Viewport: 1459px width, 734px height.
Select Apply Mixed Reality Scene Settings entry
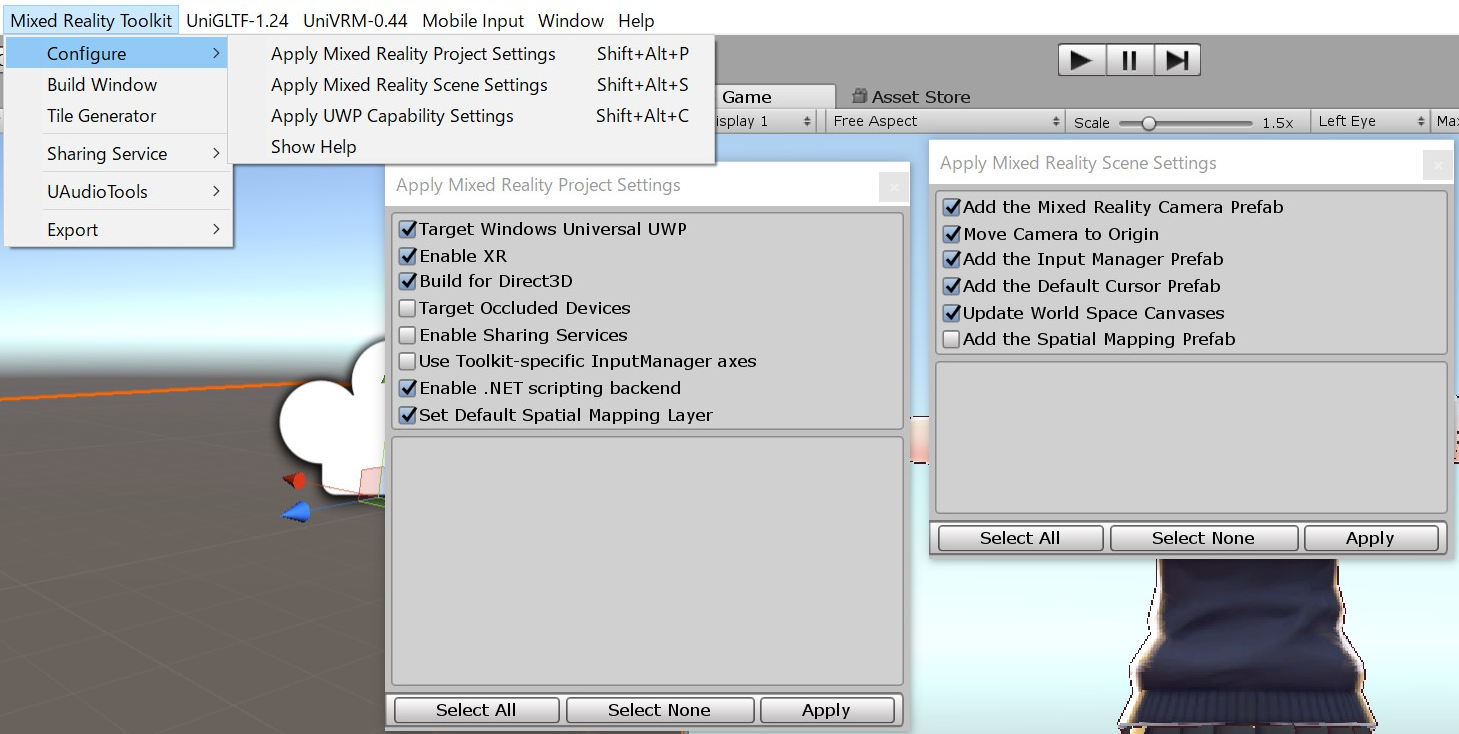[x=472, y=84]
